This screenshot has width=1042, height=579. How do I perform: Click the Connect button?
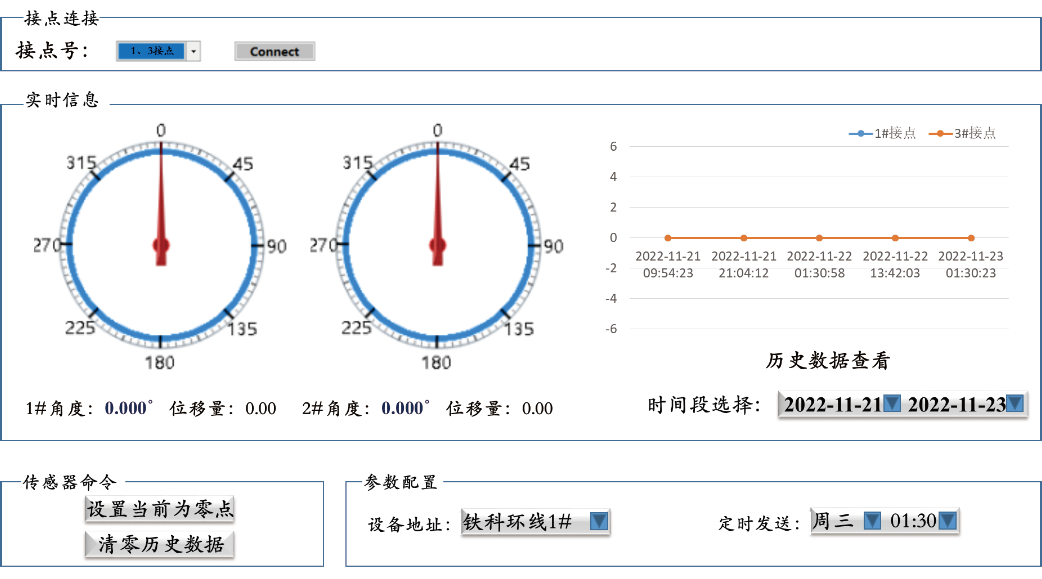274,51
